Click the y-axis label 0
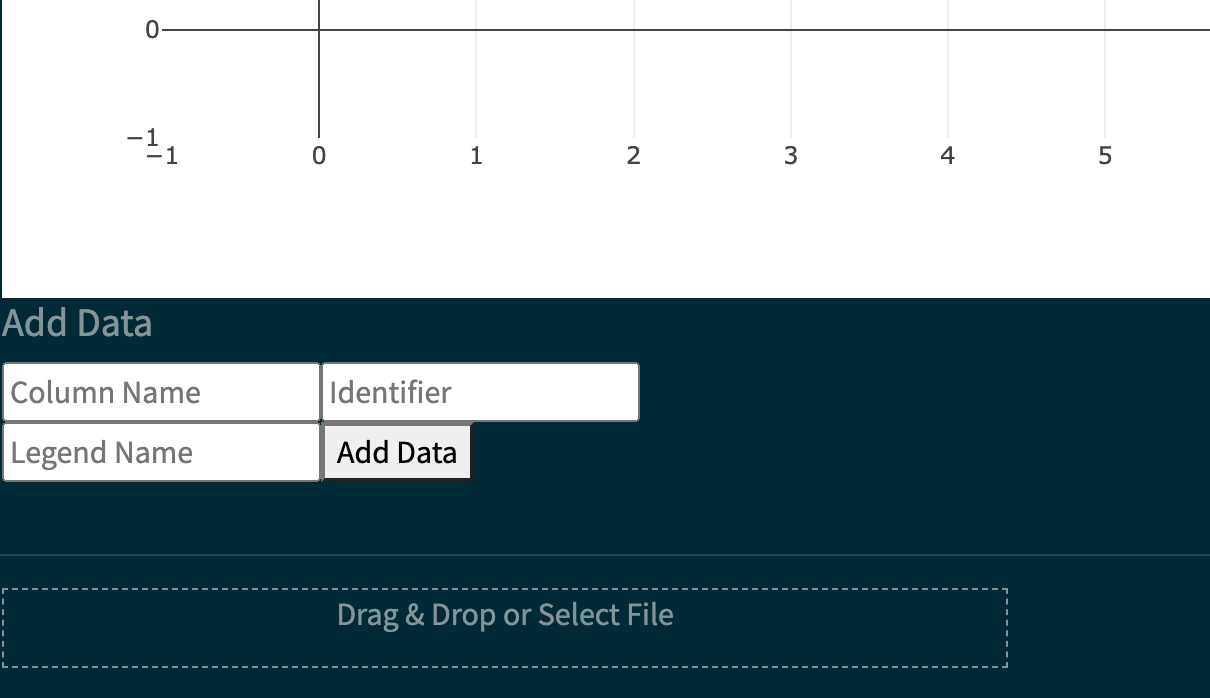The image size is (1210, 698). click(150, 30)
